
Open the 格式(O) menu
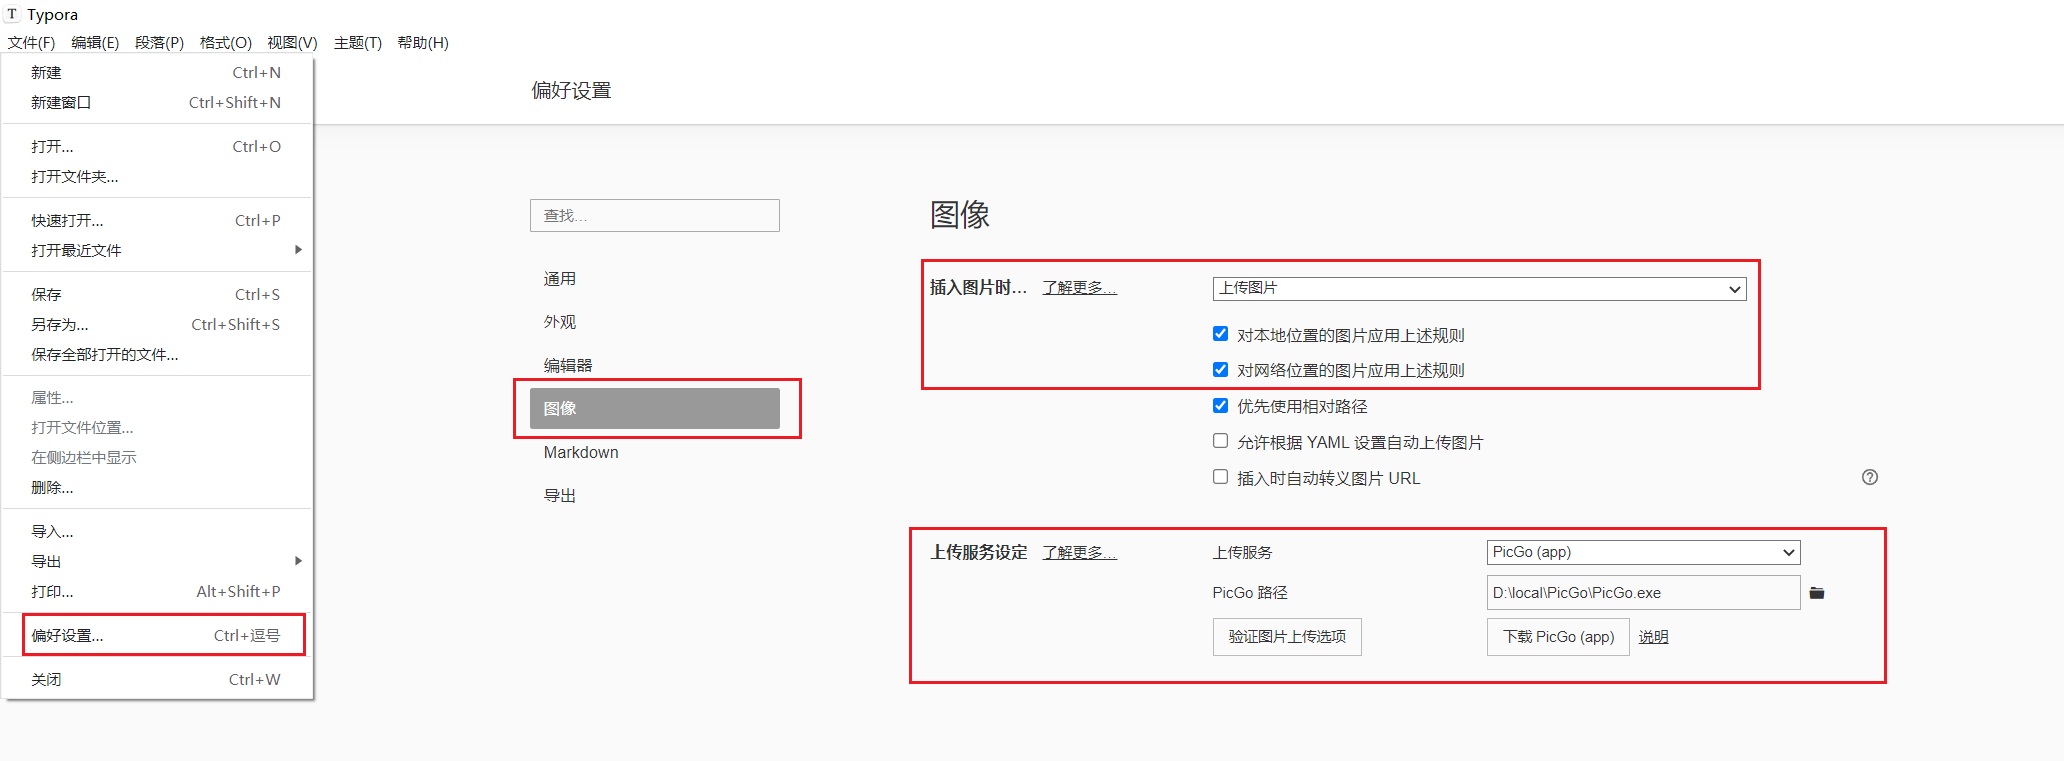tap(225, 42)
